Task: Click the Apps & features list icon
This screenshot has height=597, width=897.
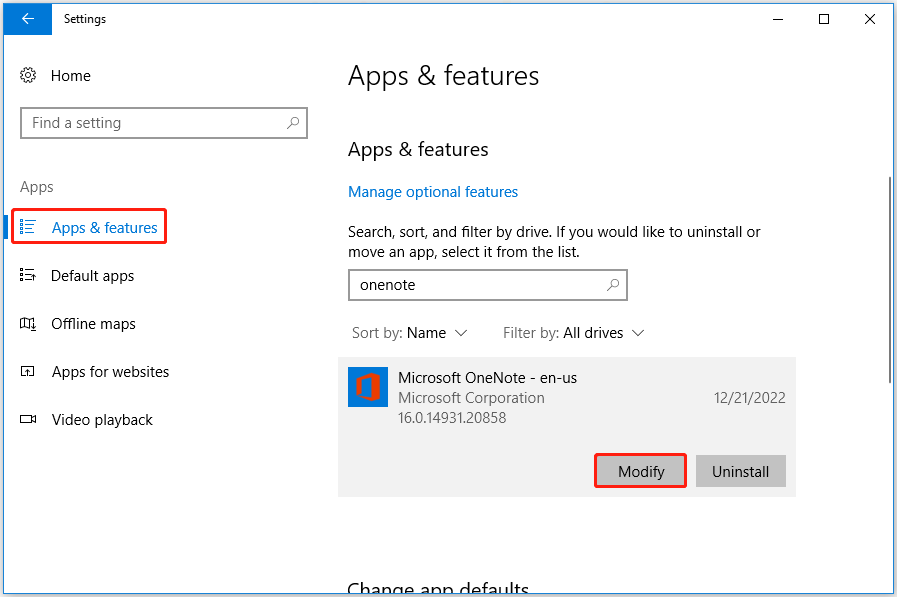Action: [27, 227]
